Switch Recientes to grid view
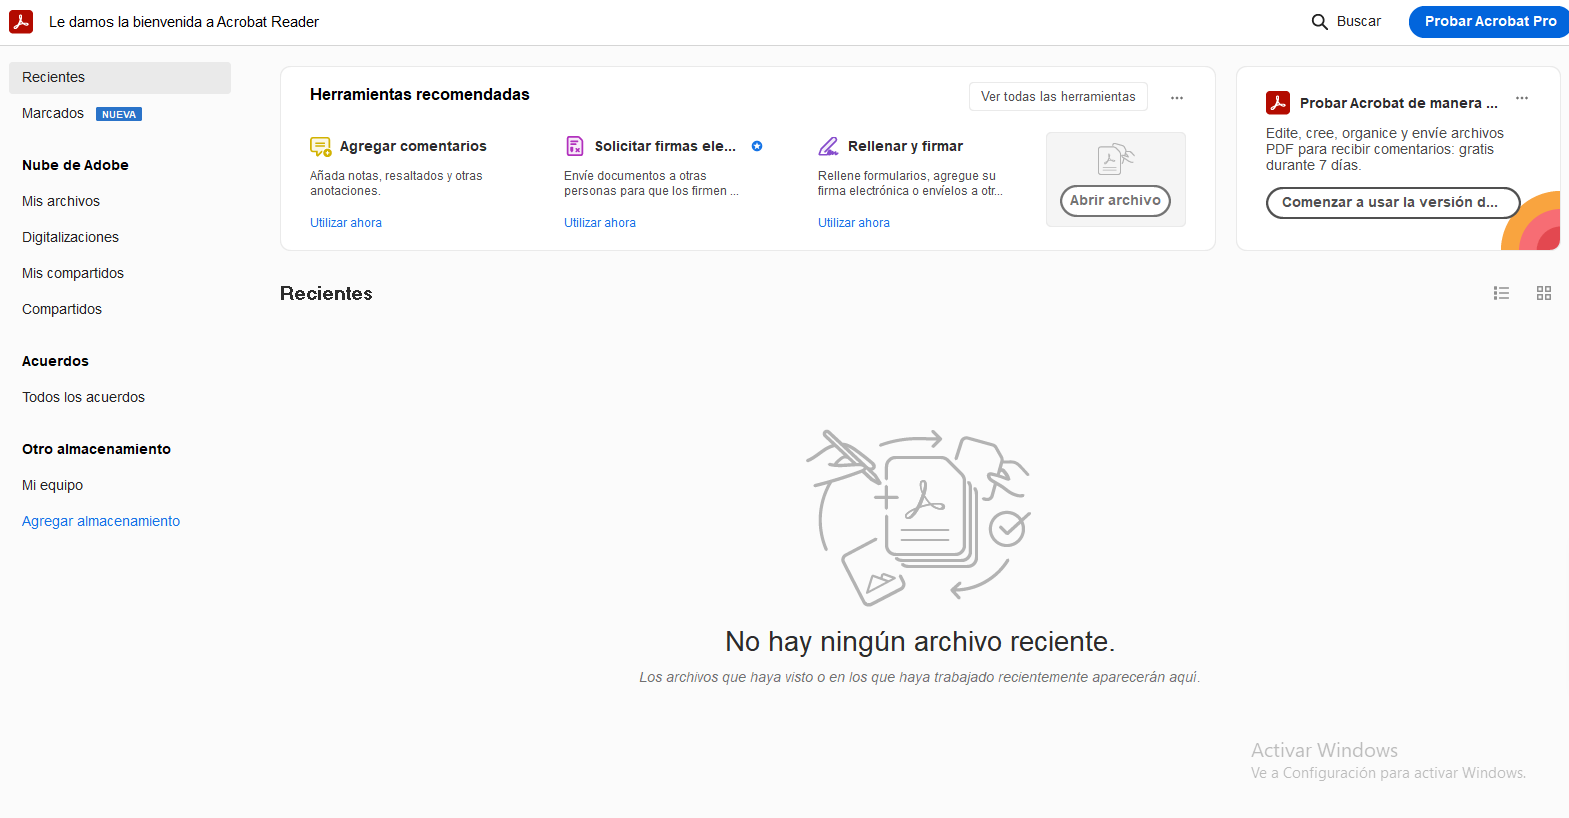Screen dimensions: 1569x818 coord(1544,293)
